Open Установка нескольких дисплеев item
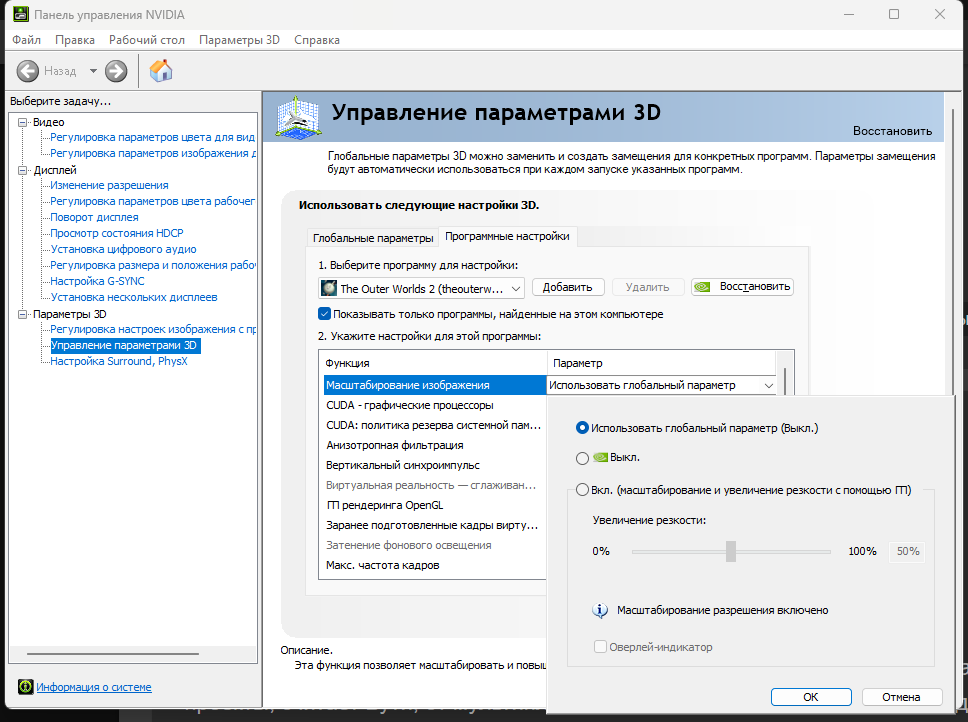The image size is (968, 722). pyautogui.click(x=134, y=297)
